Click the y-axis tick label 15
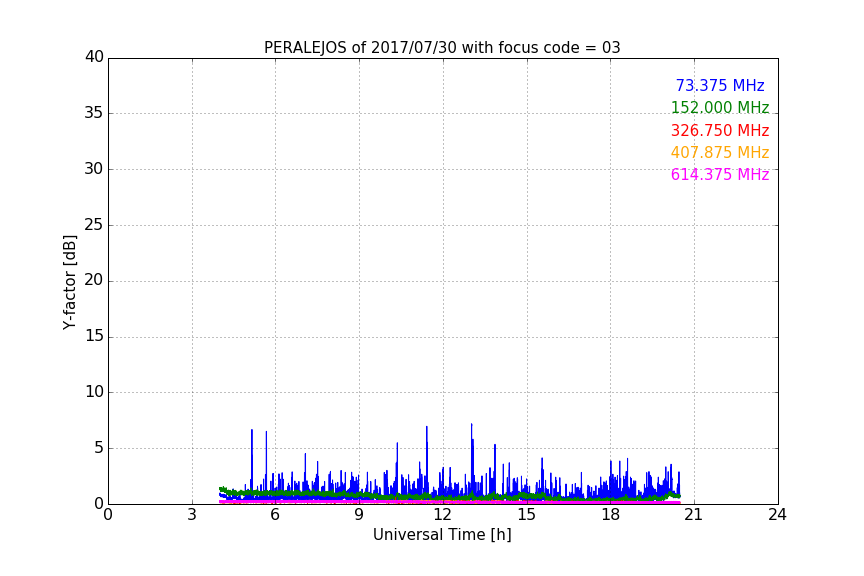 point(94,336)
